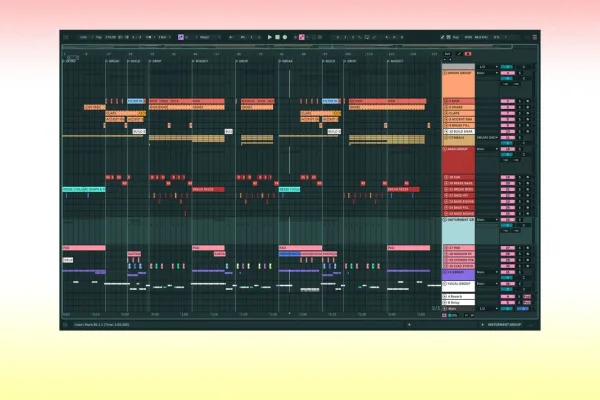The width and height of the screenshot is (600, 400).
Task: Toggle the purple Scale Mode button
Action: (x=181, y=37)
